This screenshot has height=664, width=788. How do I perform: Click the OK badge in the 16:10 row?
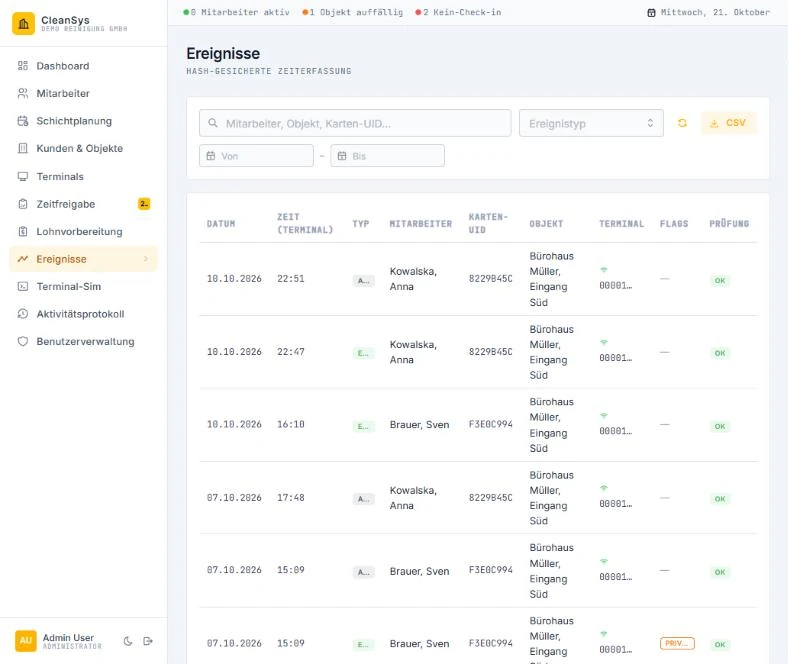720,426
